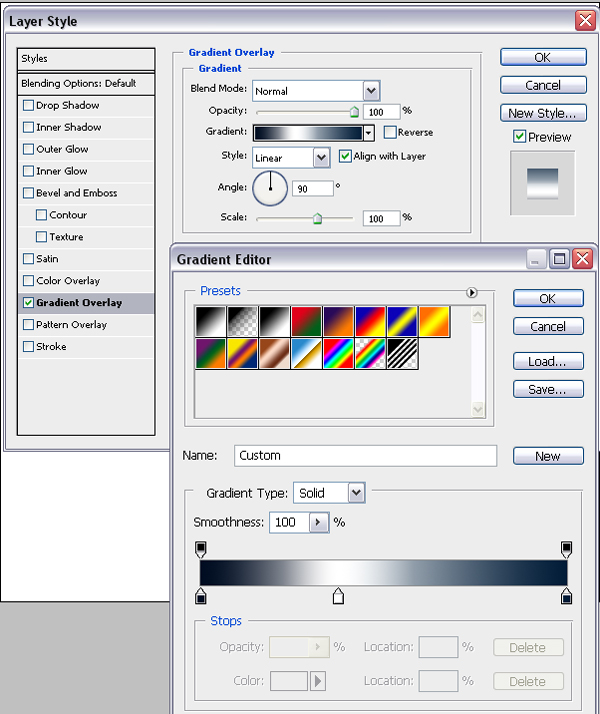Click the gradient preview swatch in Layer Style

tap(308, 133)
